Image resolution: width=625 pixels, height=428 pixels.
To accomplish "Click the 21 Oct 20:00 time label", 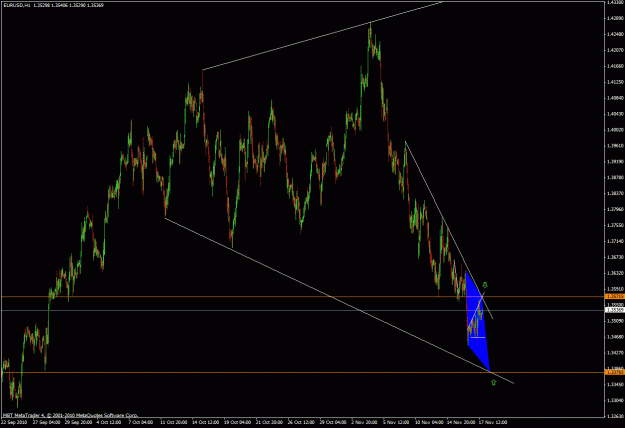I will [269, 422].
